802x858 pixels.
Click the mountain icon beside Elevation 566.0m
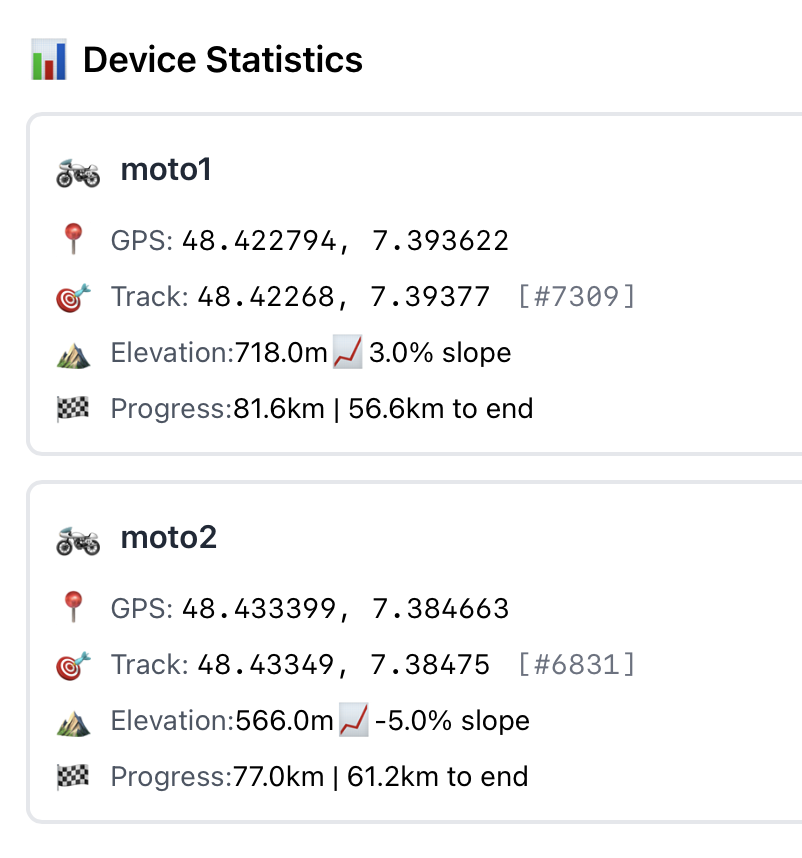coord(73,722)
